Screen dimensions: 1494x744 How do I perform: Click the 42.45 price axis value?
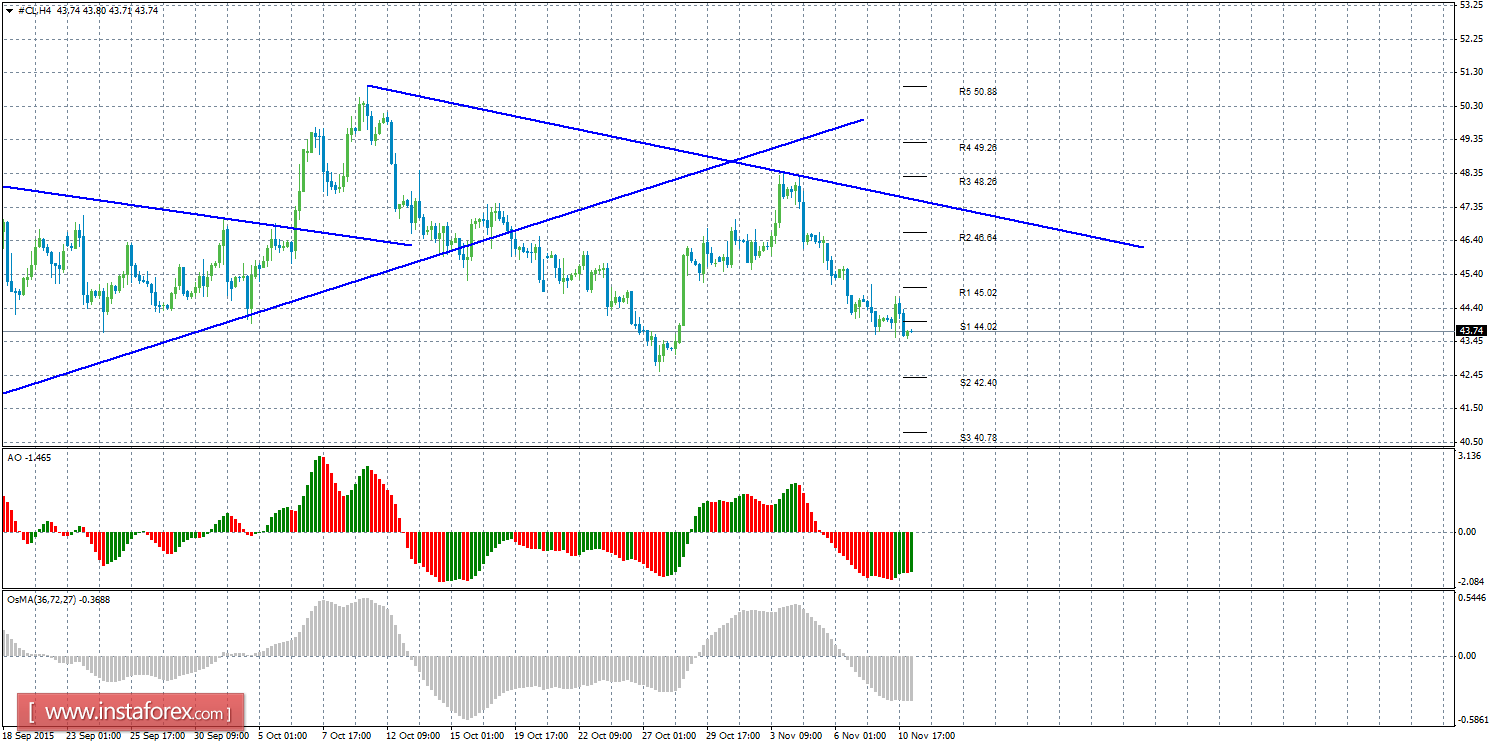(1471, 375)
